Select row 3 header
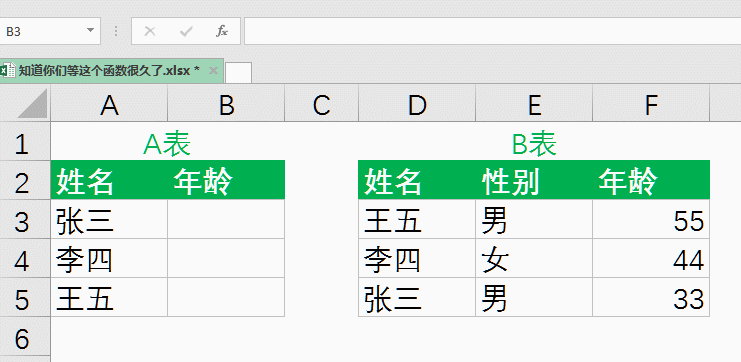Image resolution: width=741 pixels, height=362 pixels. coord(25,219)
